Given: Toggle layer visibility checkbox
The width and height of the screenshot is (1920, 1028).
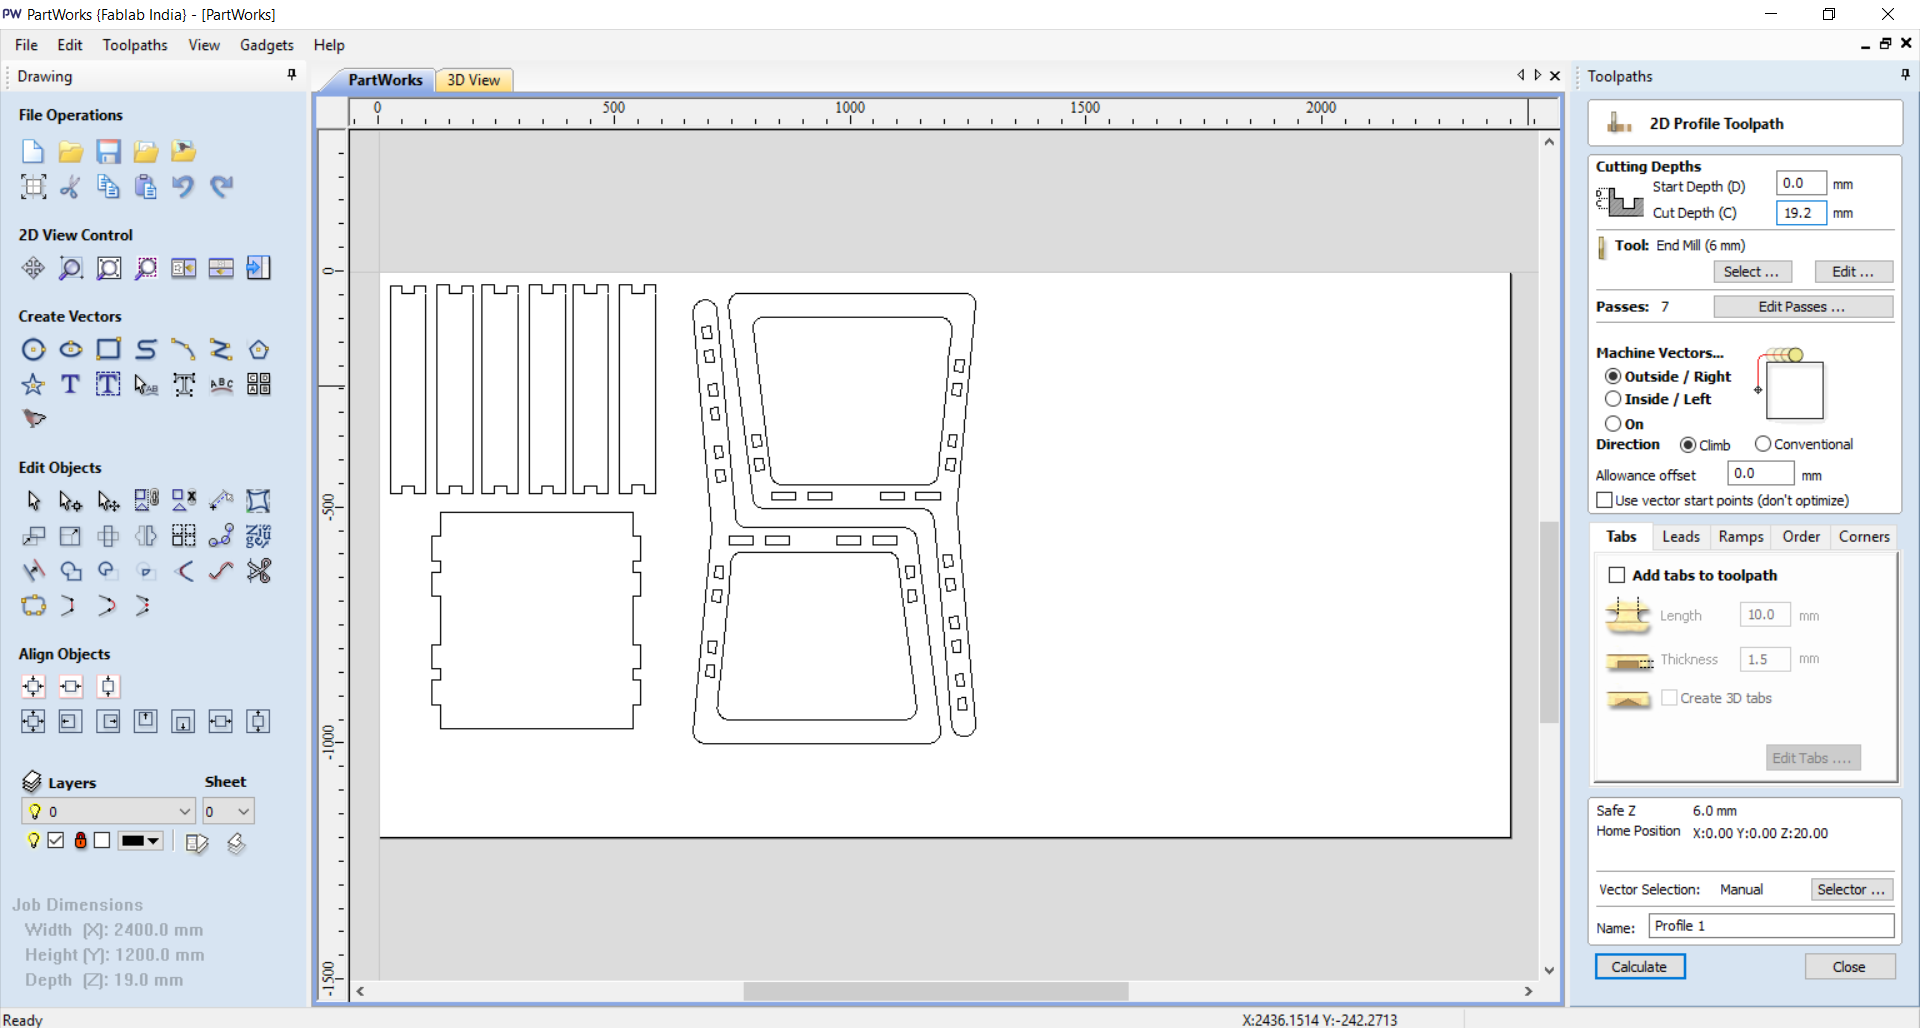Looking at the screenshot, I should click(x=56, y=840).
